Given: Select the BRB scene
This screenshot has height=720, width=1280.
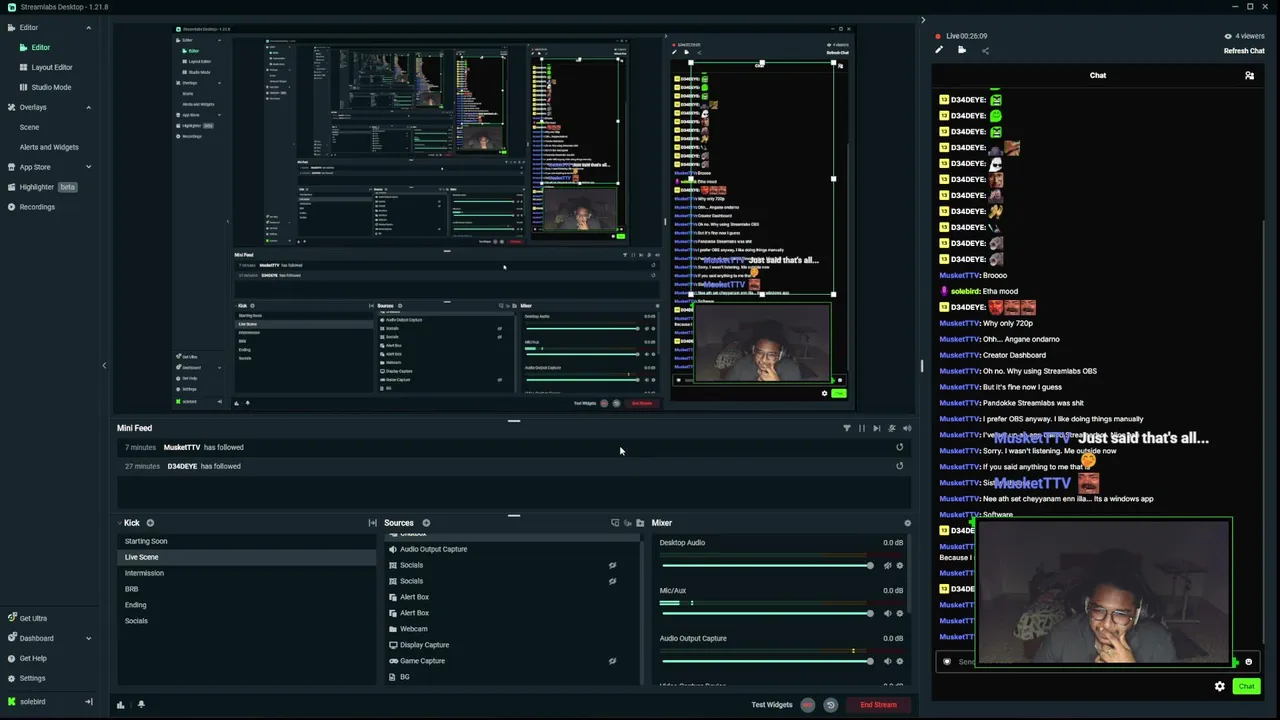Looking at the screenshot, I should click(246, 589).
